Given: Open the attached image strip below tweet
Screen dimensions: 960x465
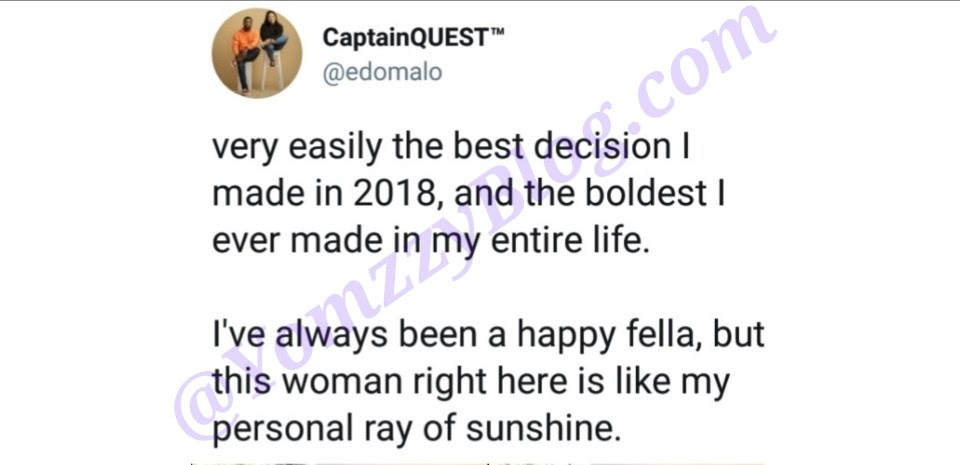Looking at the screenshot, I should tap(478, 464).
